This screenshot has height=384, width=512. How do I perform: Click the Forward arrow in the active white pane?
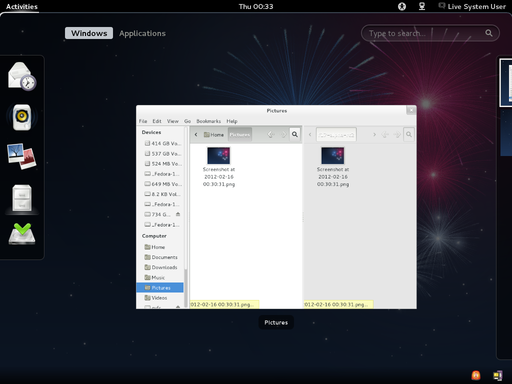[284, 134]
